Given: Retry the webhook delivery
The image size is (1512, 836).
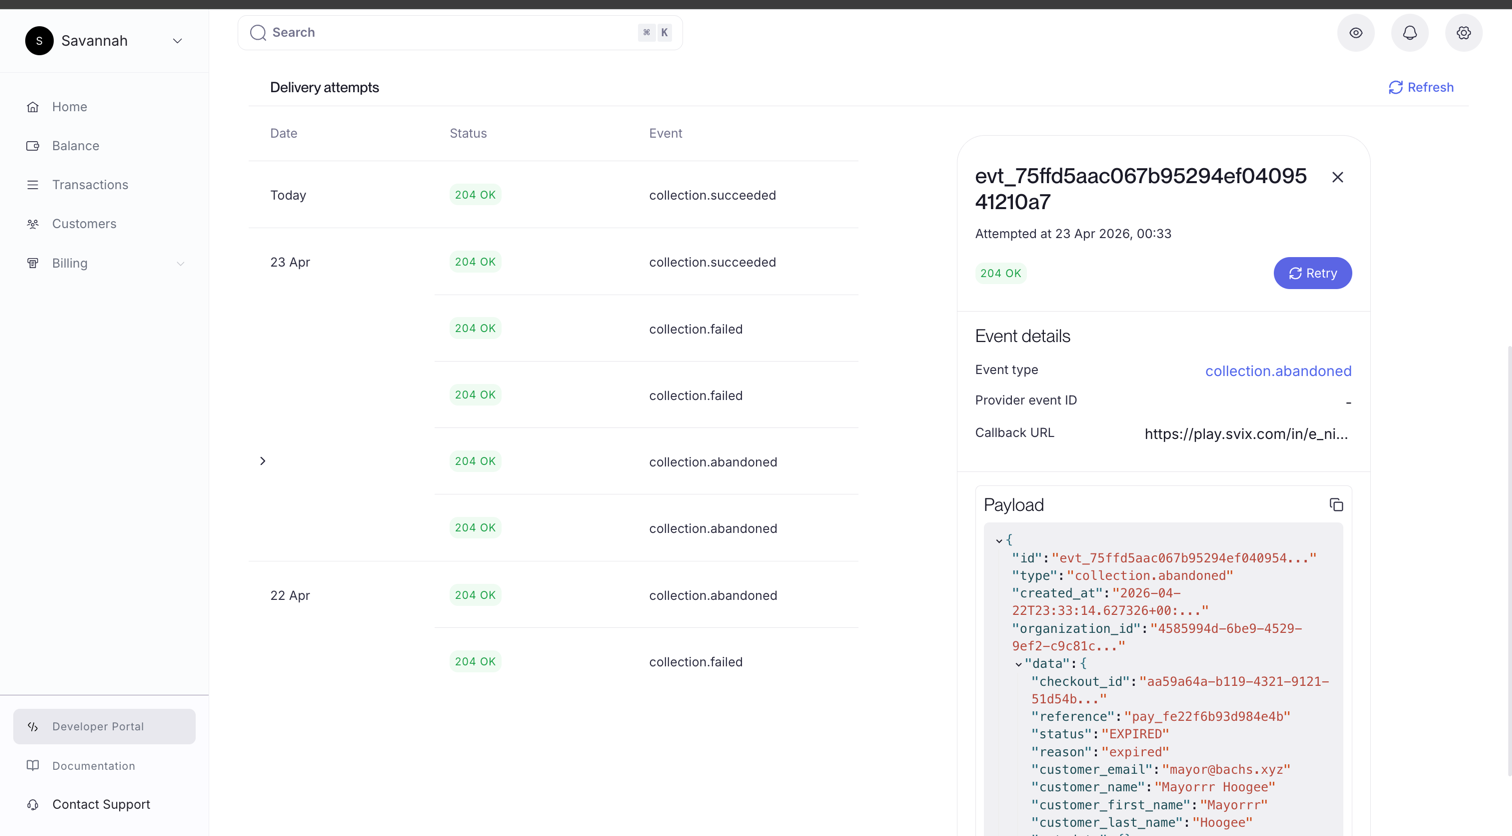Looking at the screenshot, I should [x=1312, y=273].
